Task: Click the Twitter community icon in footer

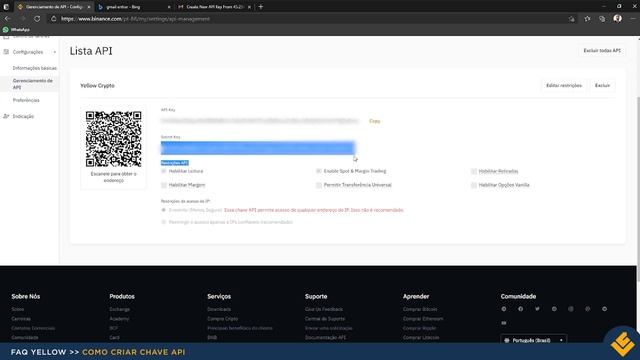Action: coord(537,309)
